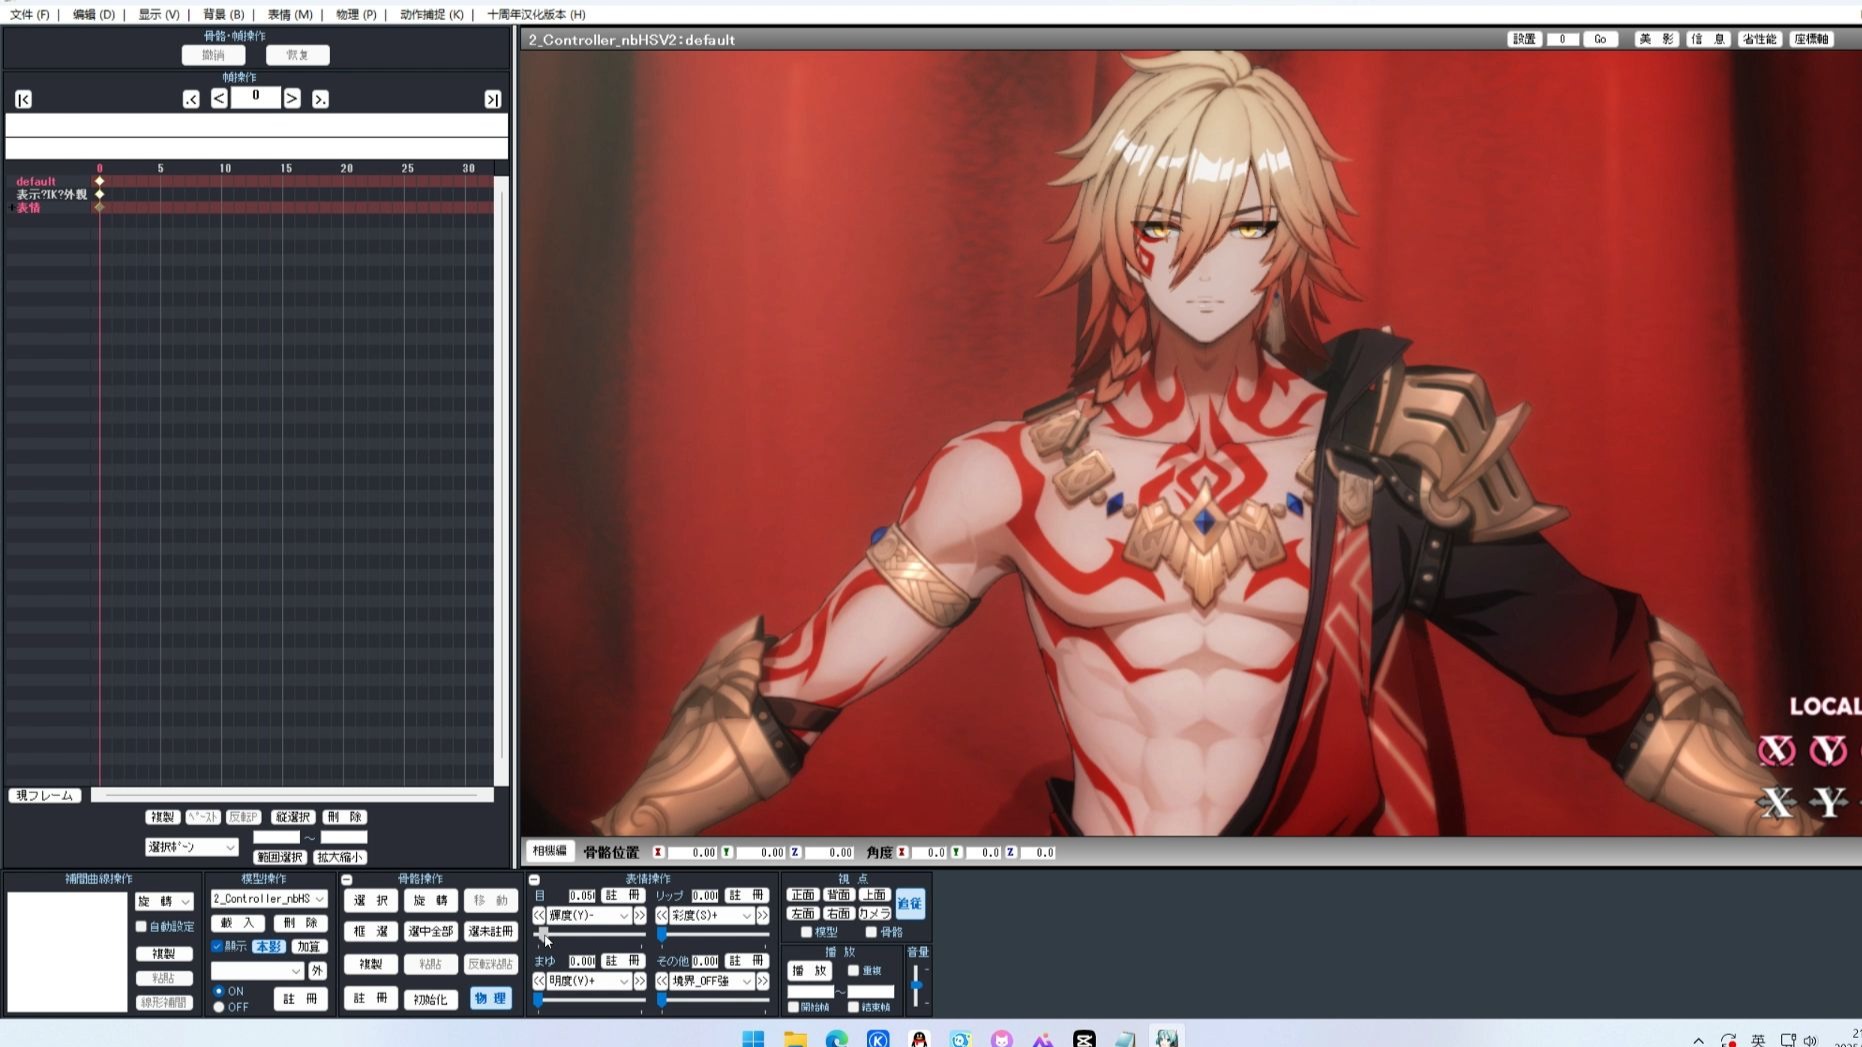Click the local X rotation axis icon
Viewport: 1862px width, 1047px height.
(1776, 750)
